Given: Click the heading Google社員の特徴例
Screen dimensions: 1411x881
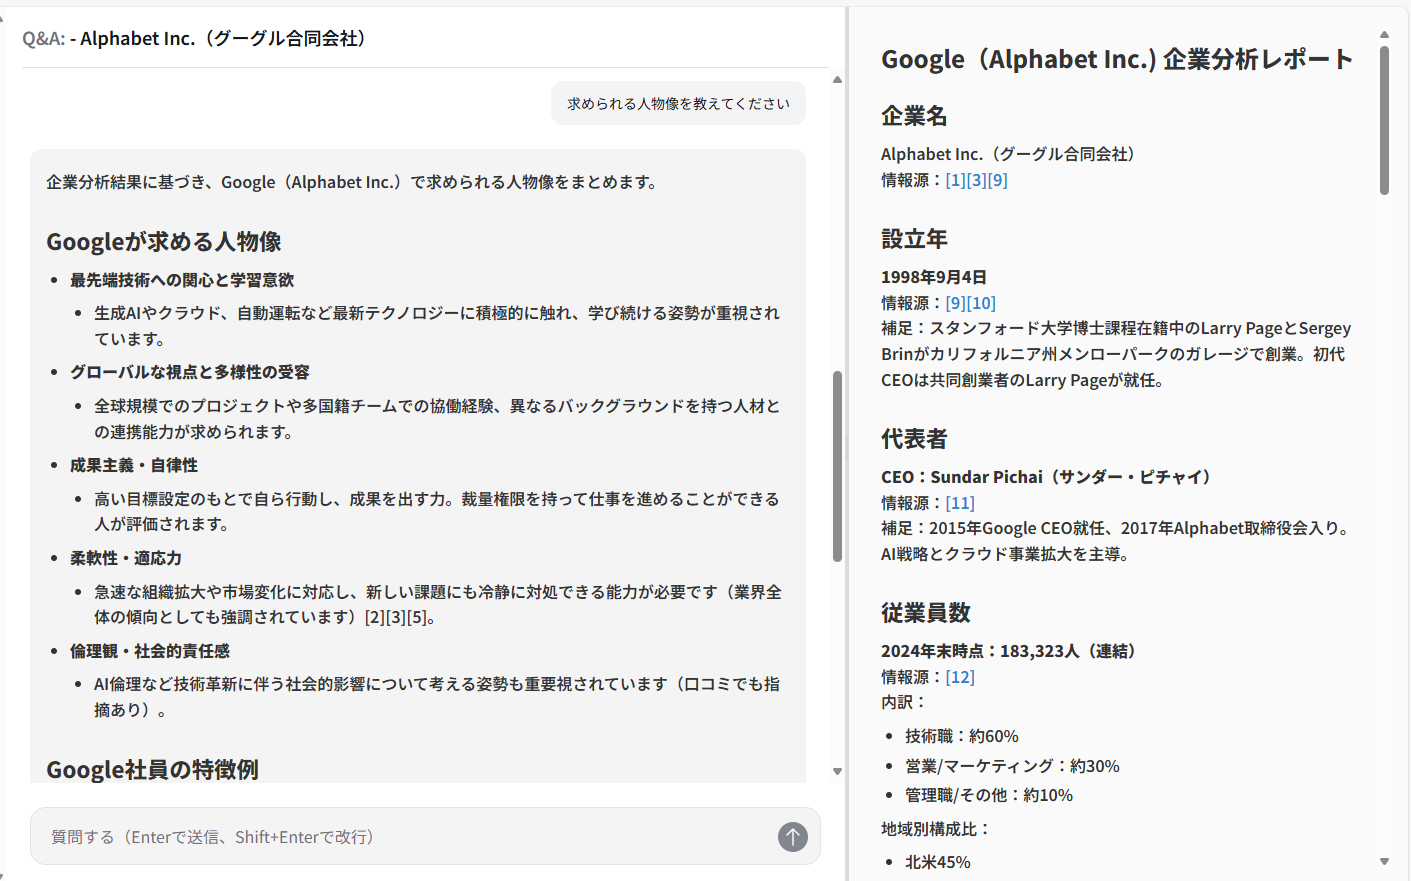Looking at the screenshot, I should [152, 769].
